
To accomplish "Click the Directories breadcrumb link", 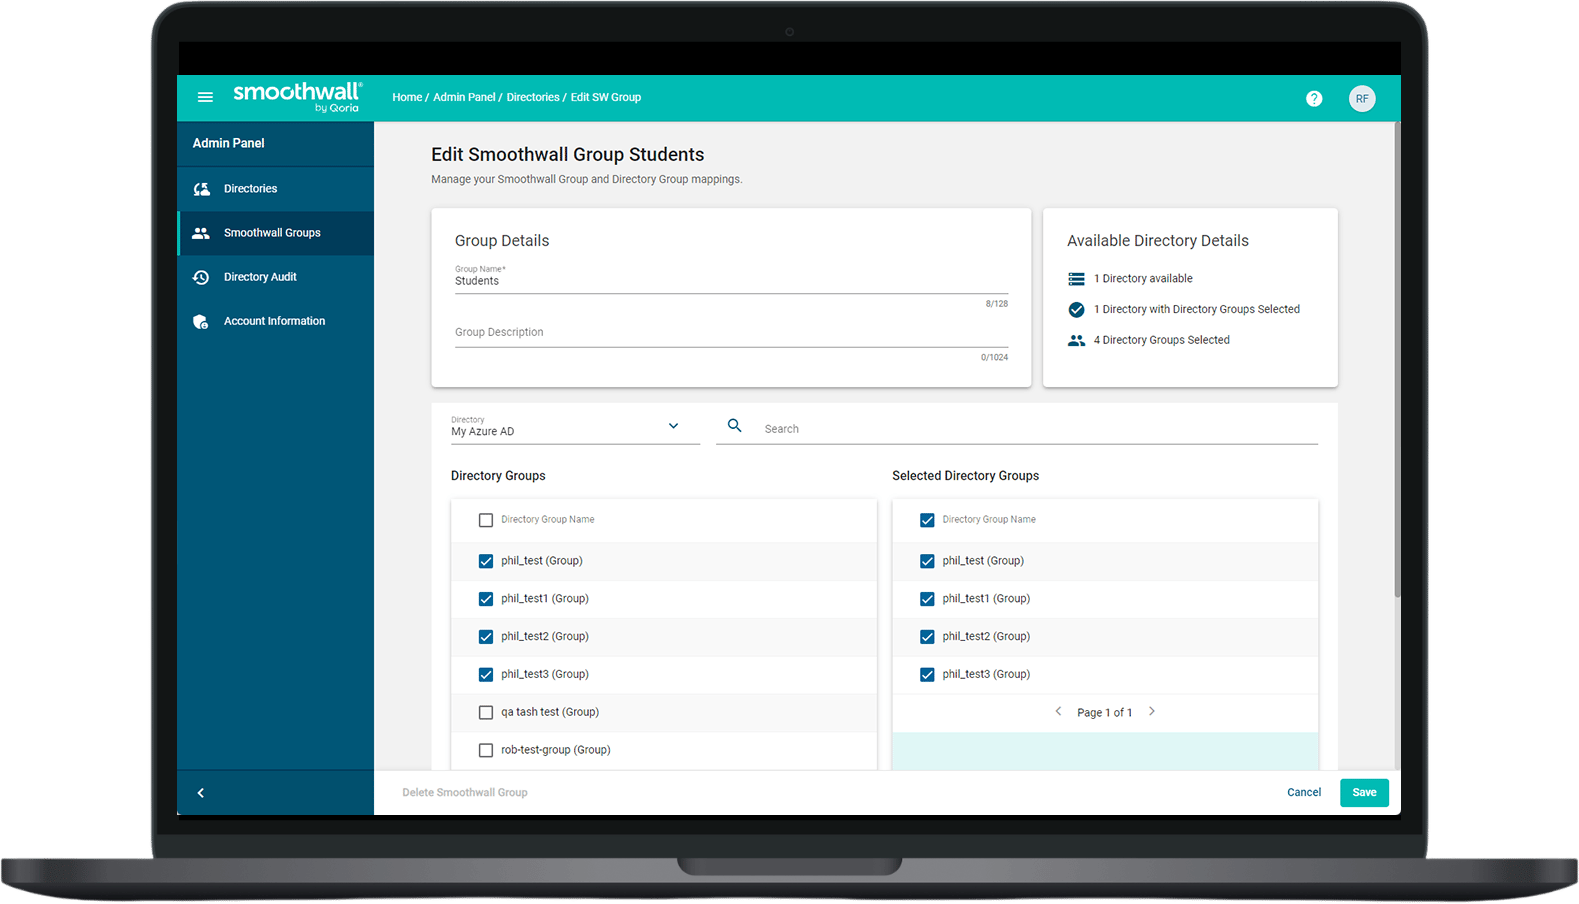I will coord(533,98).
